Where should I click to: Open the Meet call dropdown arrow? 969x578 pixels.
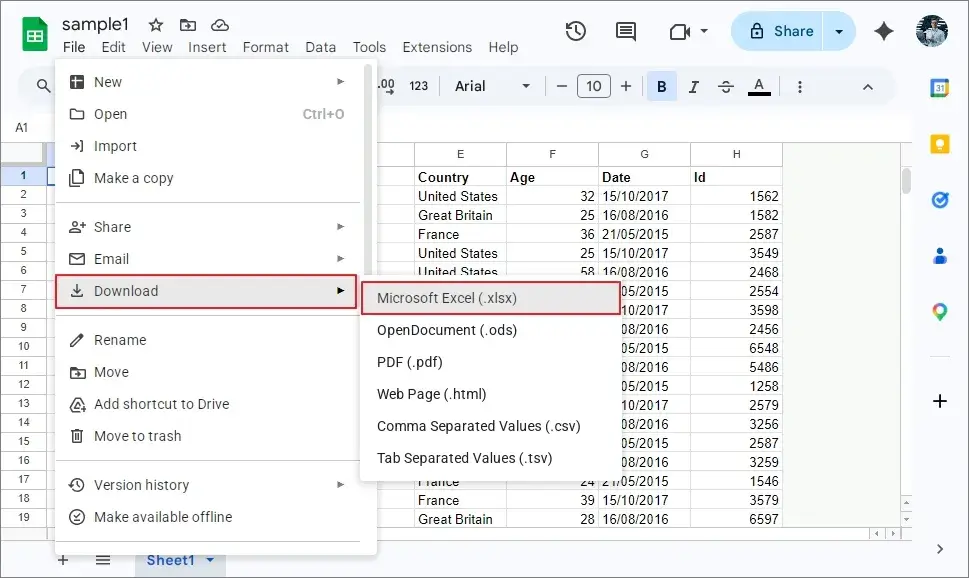[704, 31]
